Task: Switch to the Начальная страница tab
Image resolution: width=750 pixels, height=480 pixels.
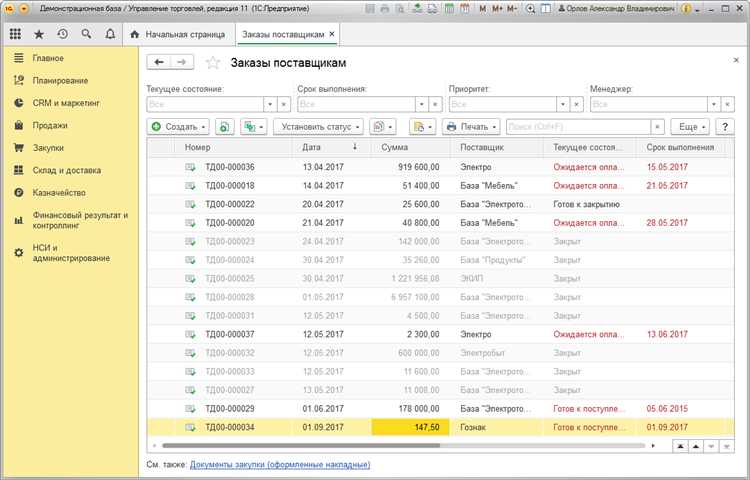Action: pos(186,34)
